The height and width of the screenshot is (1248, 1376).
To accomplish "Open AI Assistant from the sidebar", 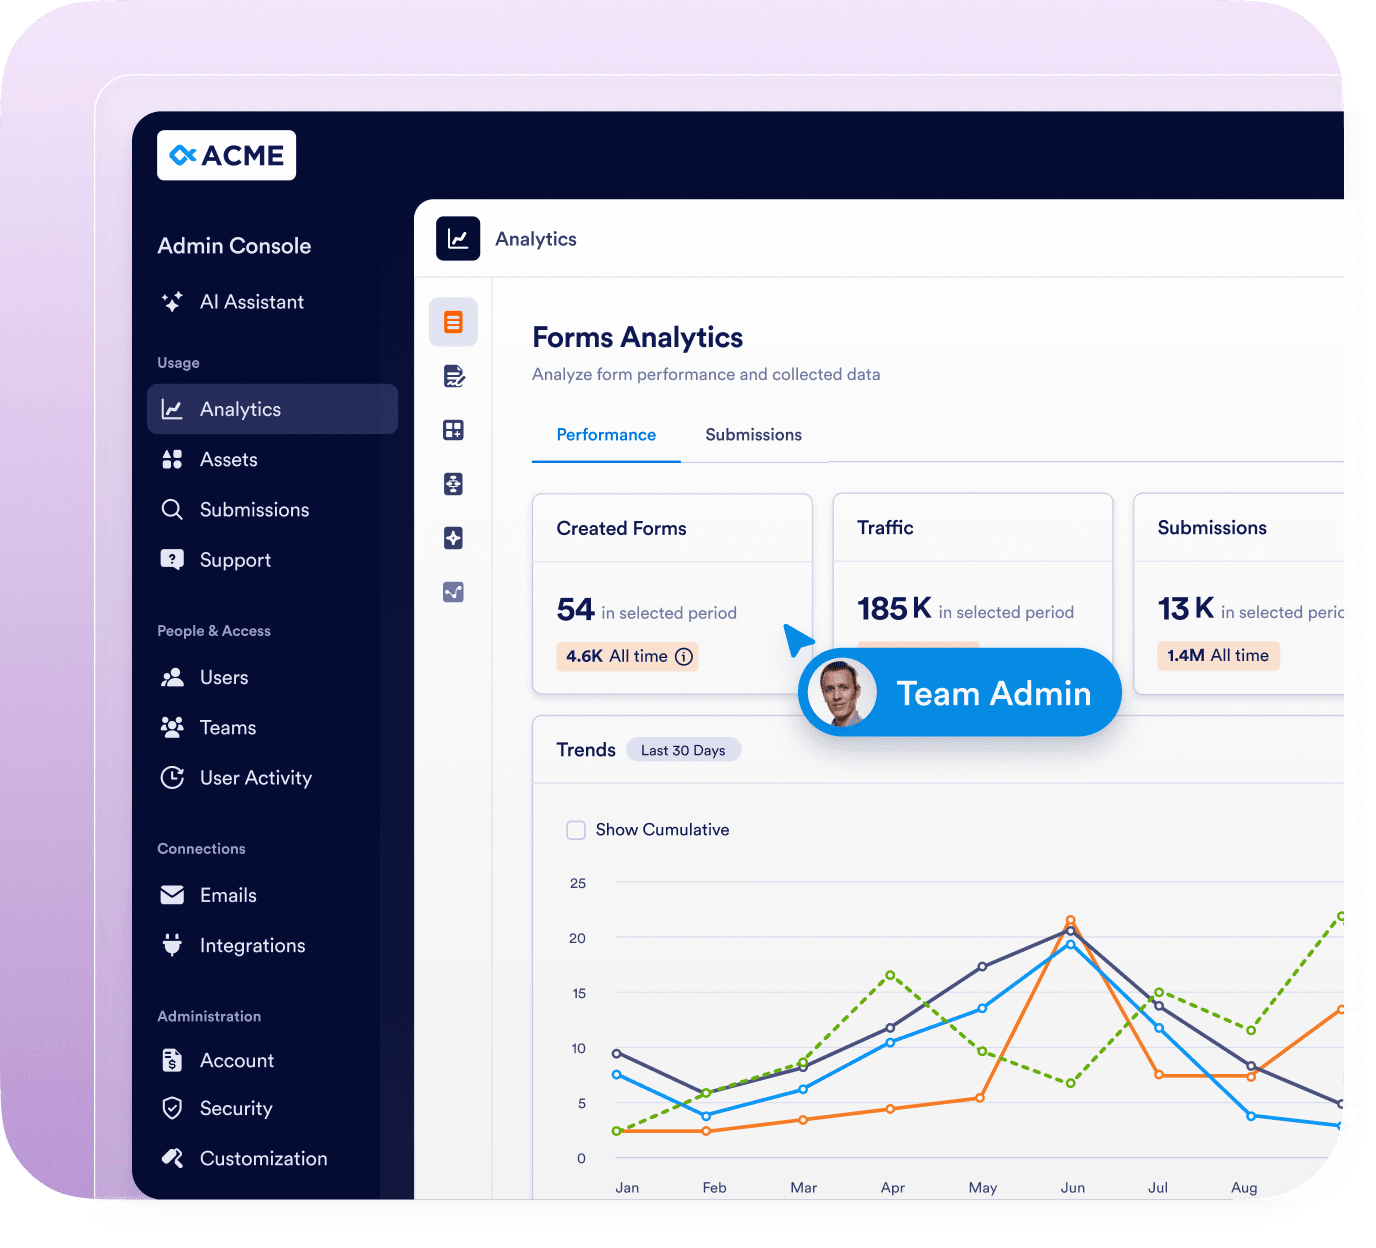I will point(251,302).
